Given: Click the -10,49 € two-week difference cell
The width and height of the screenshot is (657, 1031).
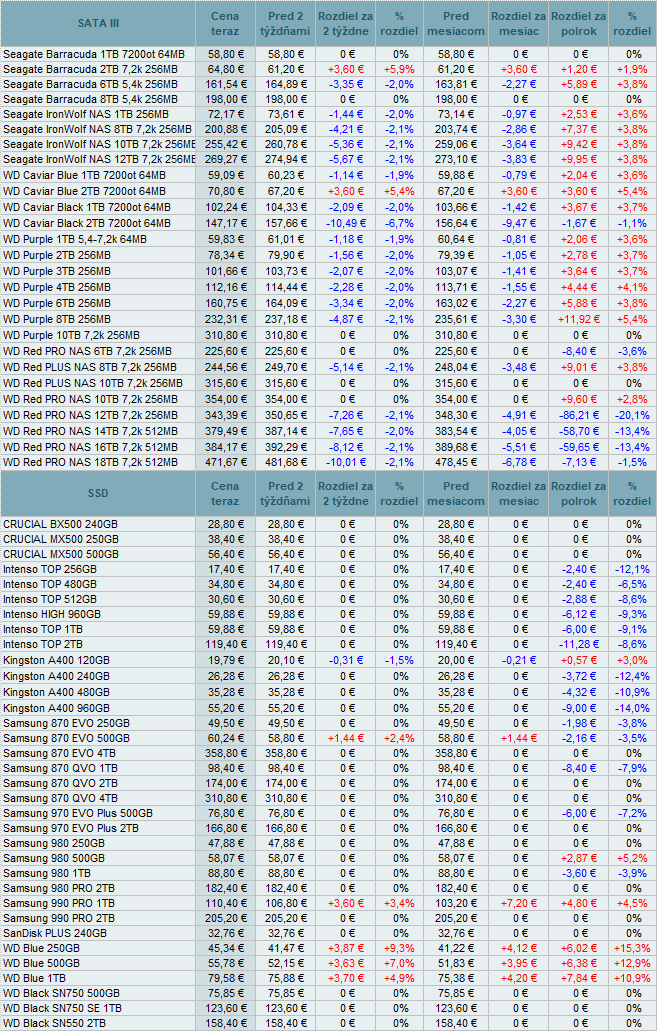Looking at the screenshot, I should click(x=345, y=223).
